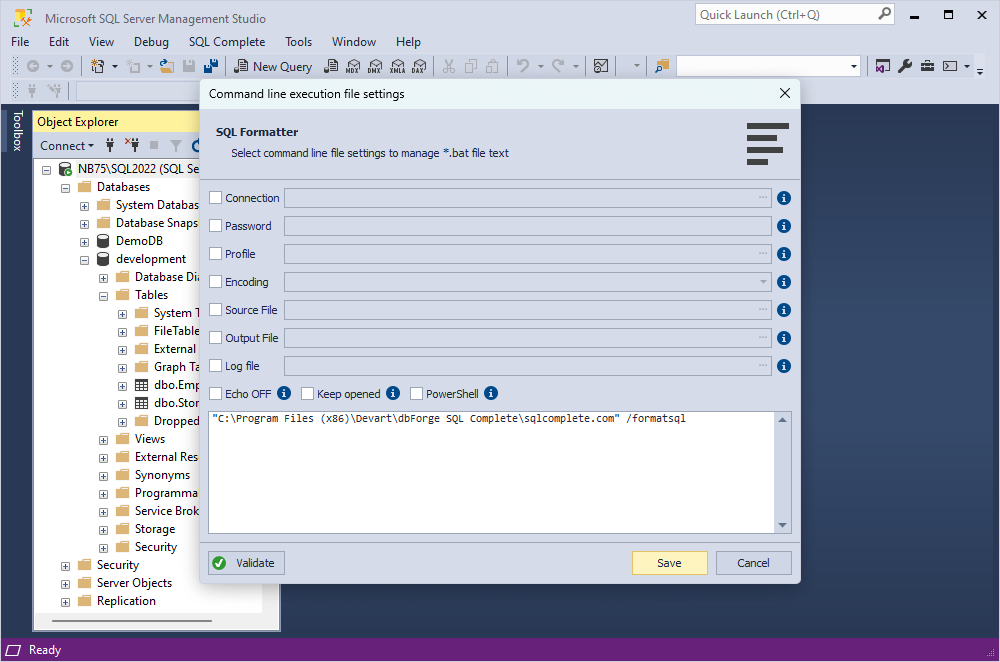Click info icon next to Profile field

click(x=784, y=254)
